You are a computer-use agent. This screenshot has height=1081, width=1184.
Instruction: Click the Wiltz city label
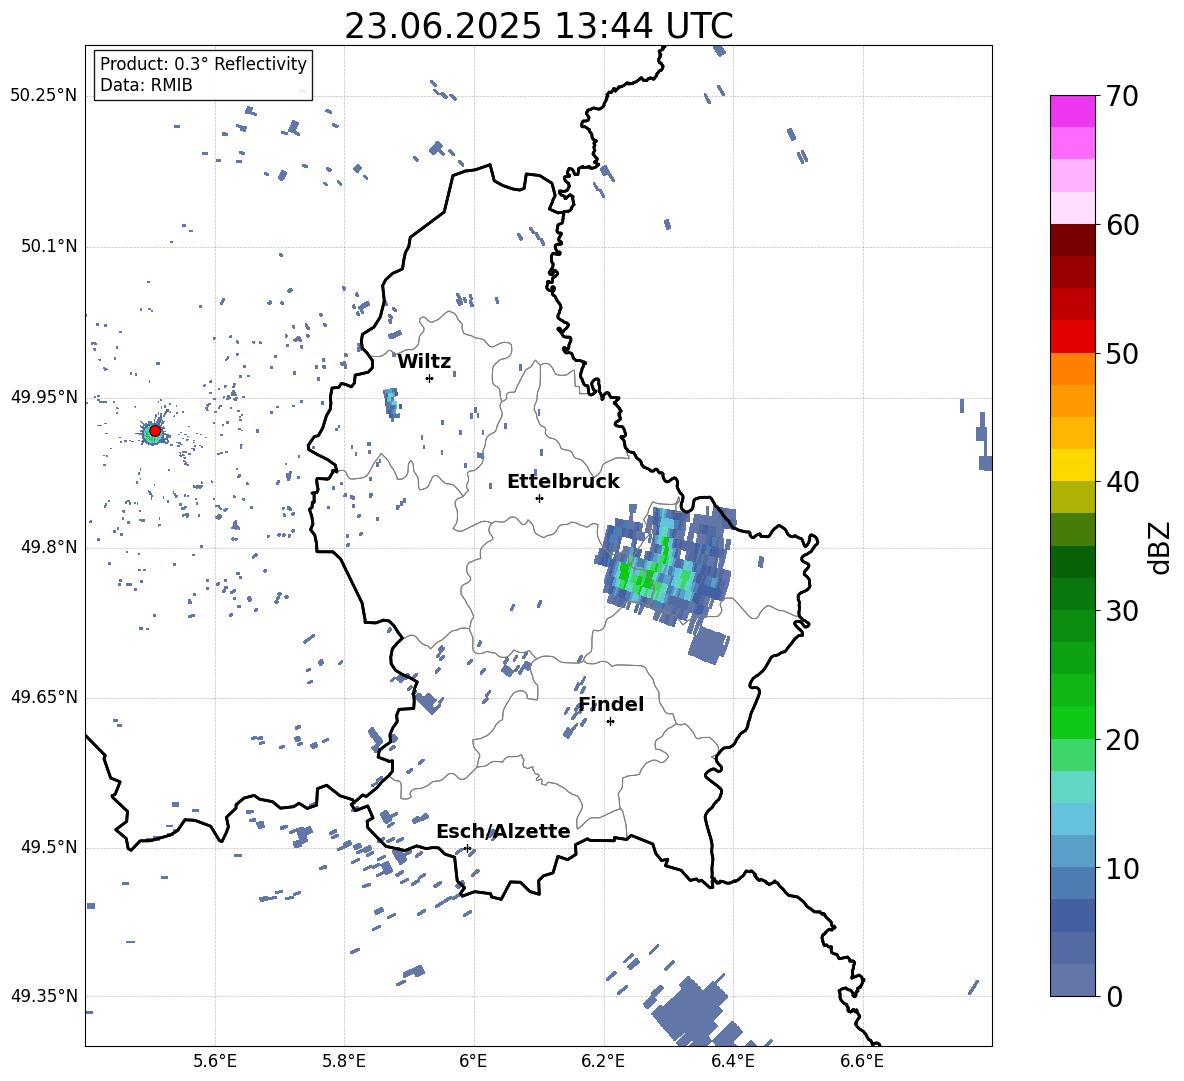point(424,362)
